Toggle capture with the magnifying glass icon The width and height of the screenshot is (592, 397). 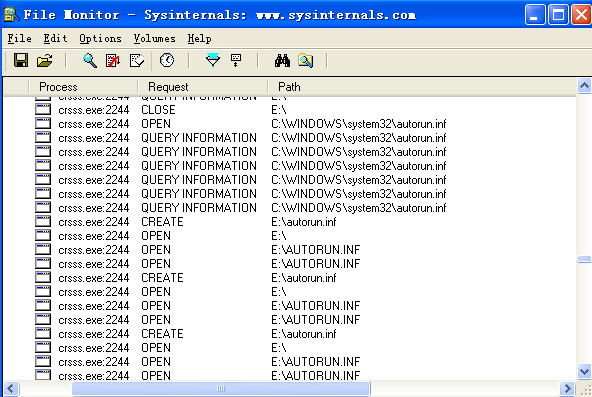[x=90, y=60]
